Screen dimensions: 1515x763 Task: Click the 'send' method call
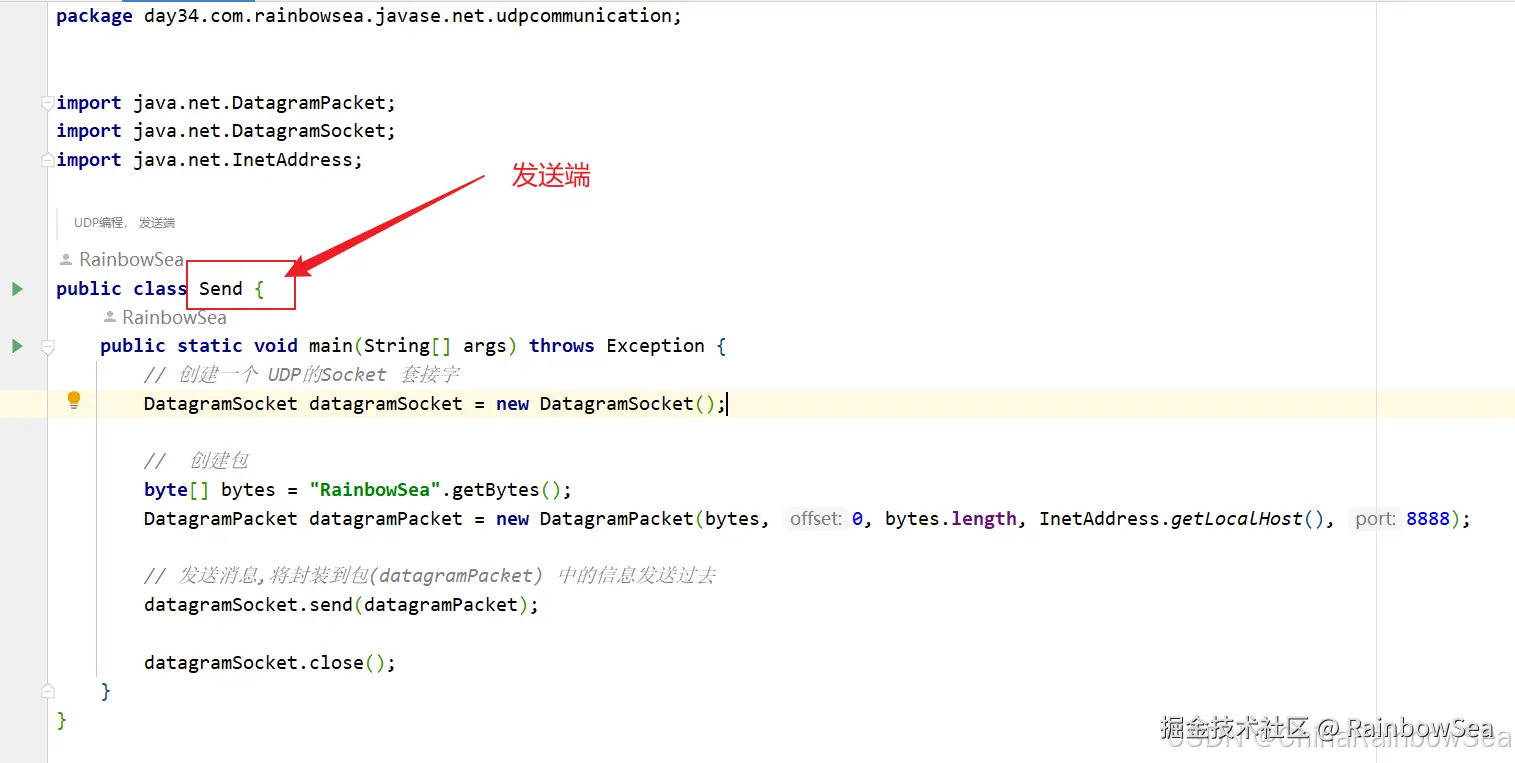pos(331,605)
